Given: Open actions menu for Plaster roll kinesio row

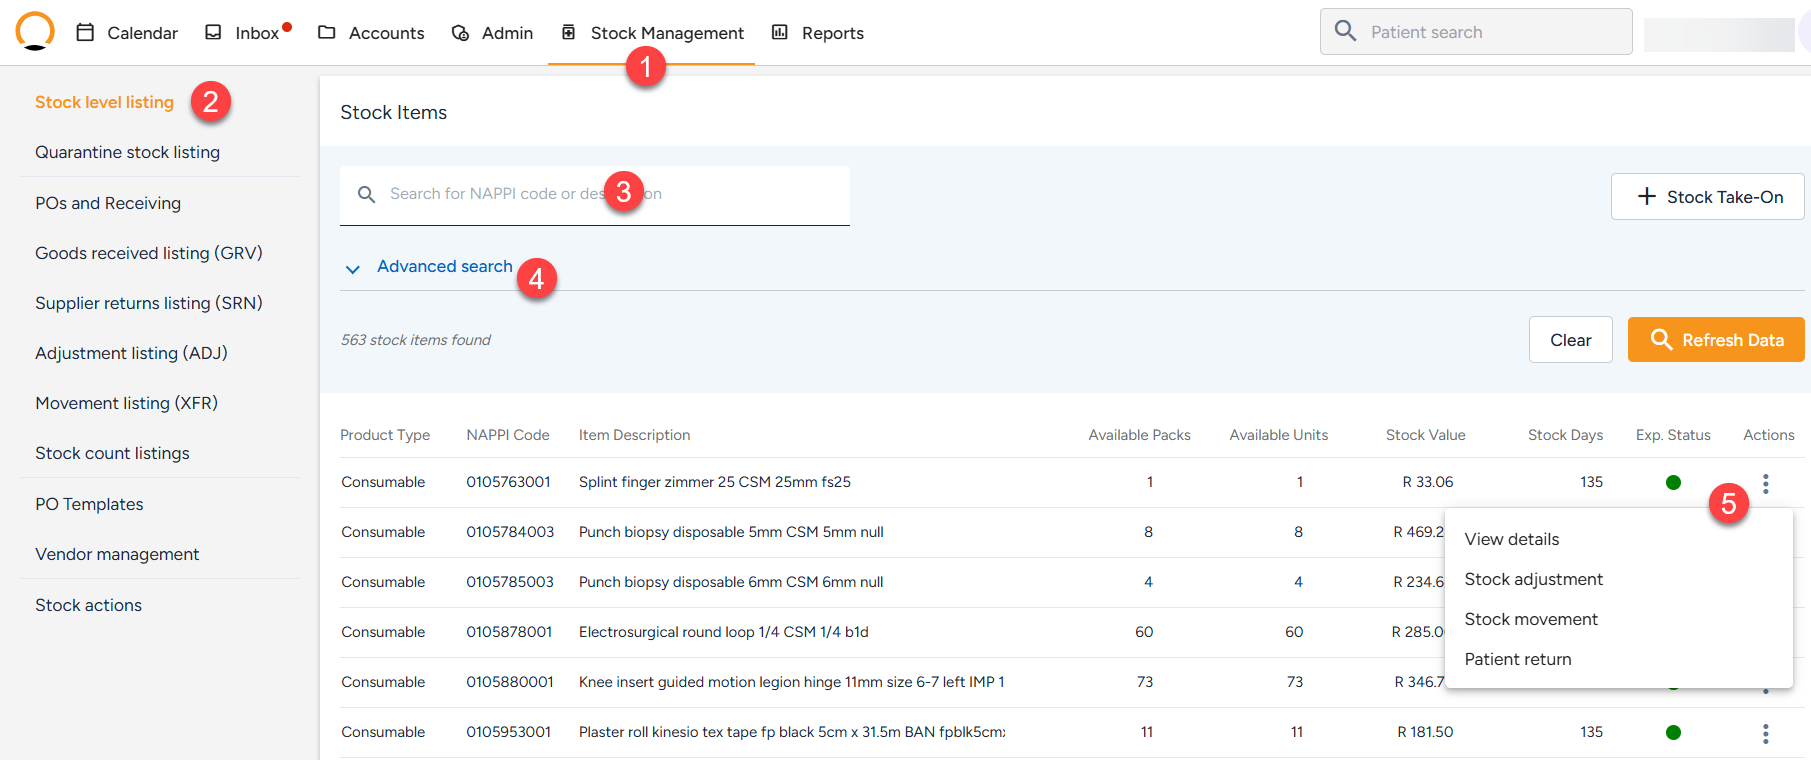Looking at the screenshot, I should pyautogui.click(x=1765, y=733).
